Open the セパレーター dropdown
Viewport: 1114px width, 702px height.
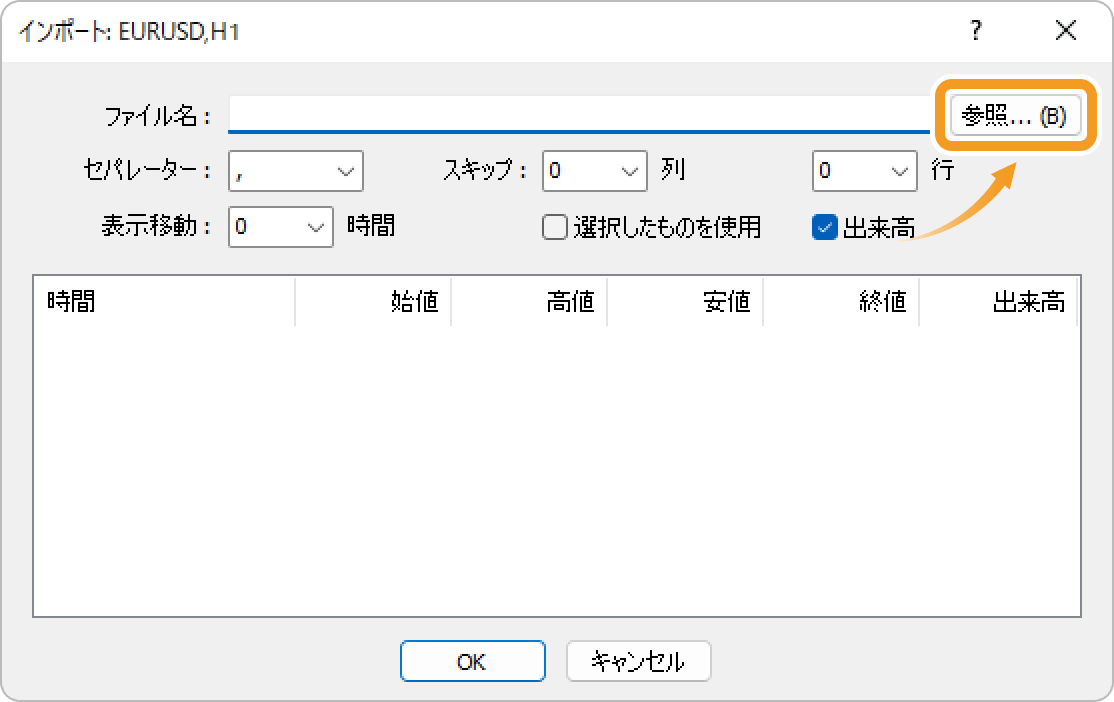[x=296, y=171]
